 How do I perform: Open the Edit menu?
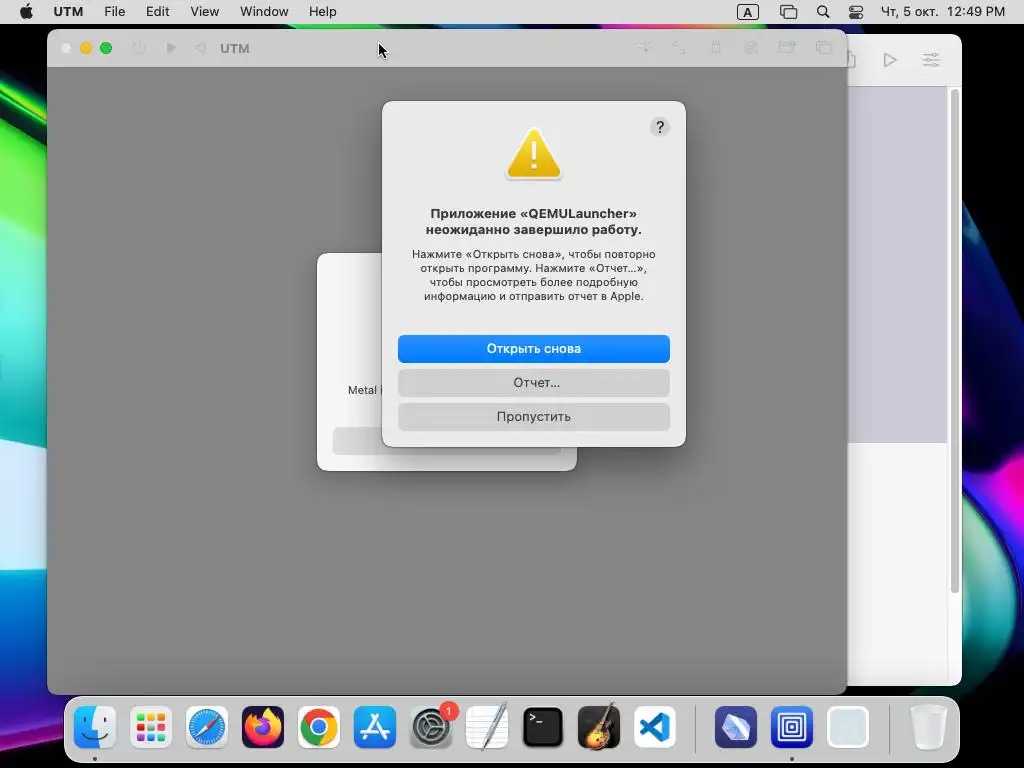click(157, 12)
